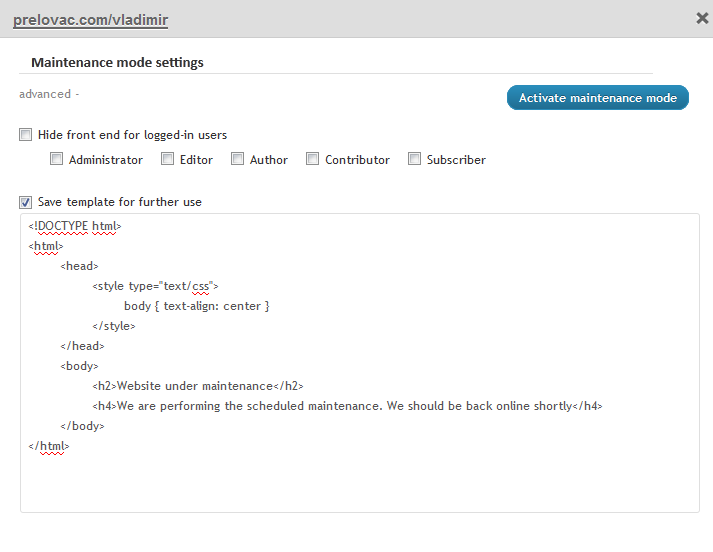Screen dimensions: 713x552
Task: Click empty space at bottom of template editor
Action: pos(360,485)
